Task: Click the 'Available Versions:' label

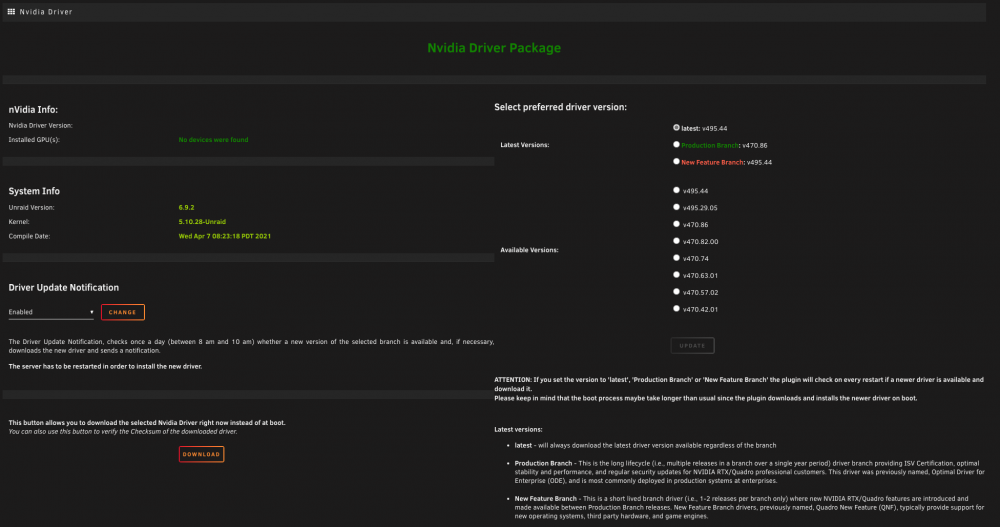Action: pos(529,250)
